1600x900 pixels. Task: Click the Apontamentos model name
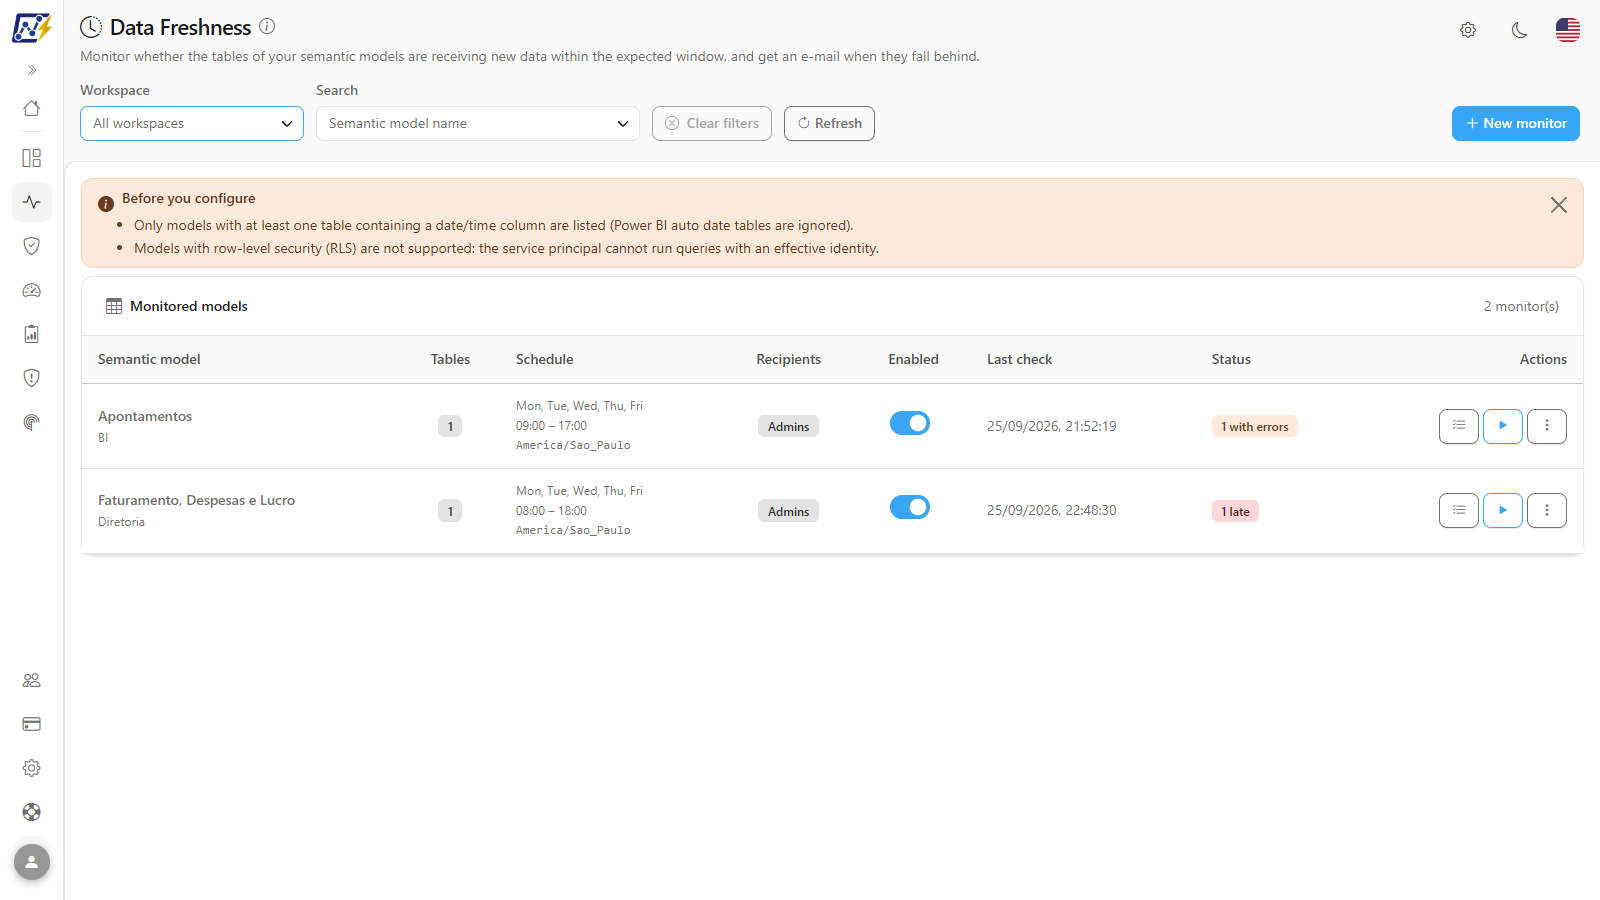pyautogui.click(x=145, y=416)
